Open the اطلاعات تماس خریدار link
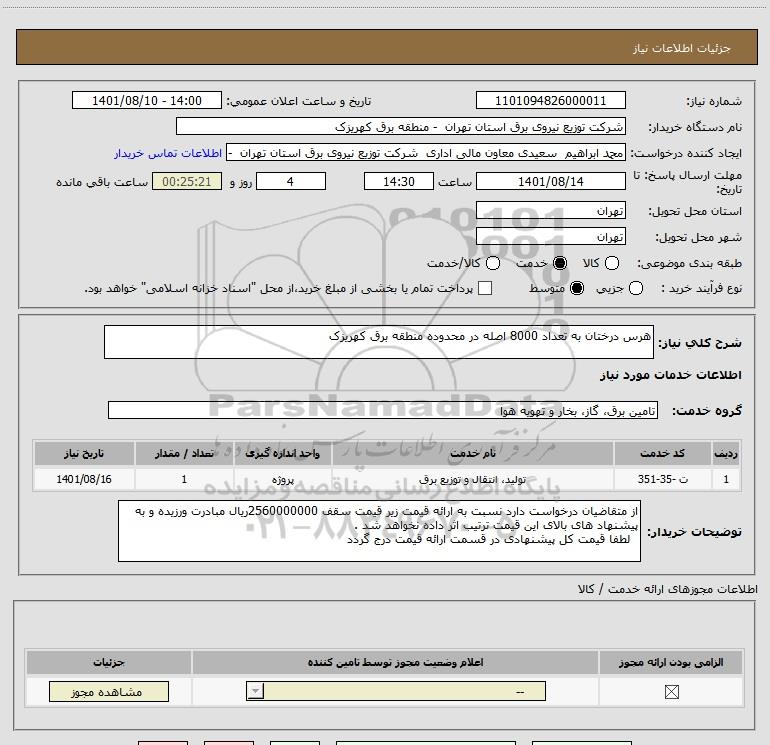The image size is (770, 745). click(x=168, y=153)
